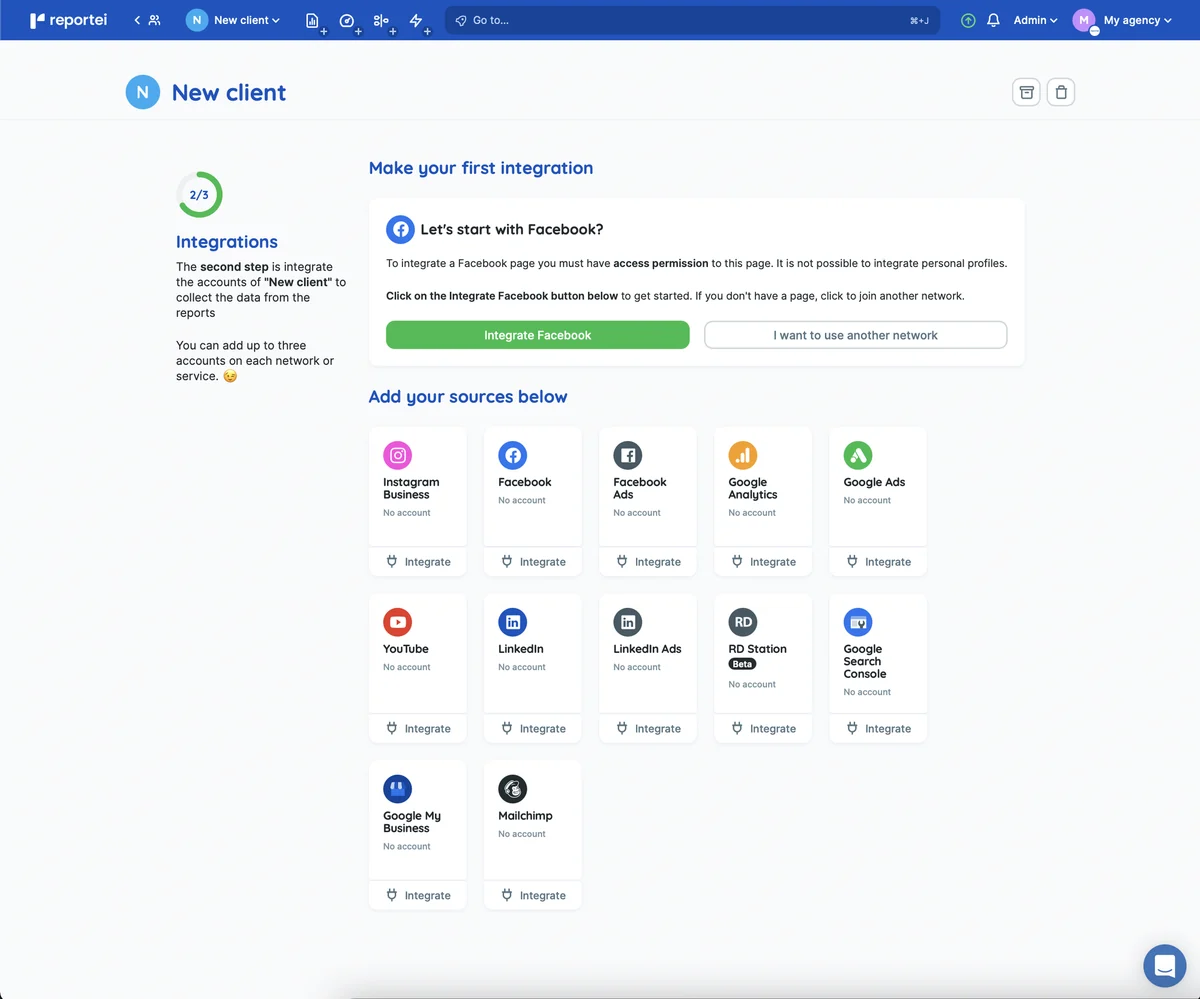Click No account text under YouTube
Screen dimensions: 1200x999
click(407, 667)
